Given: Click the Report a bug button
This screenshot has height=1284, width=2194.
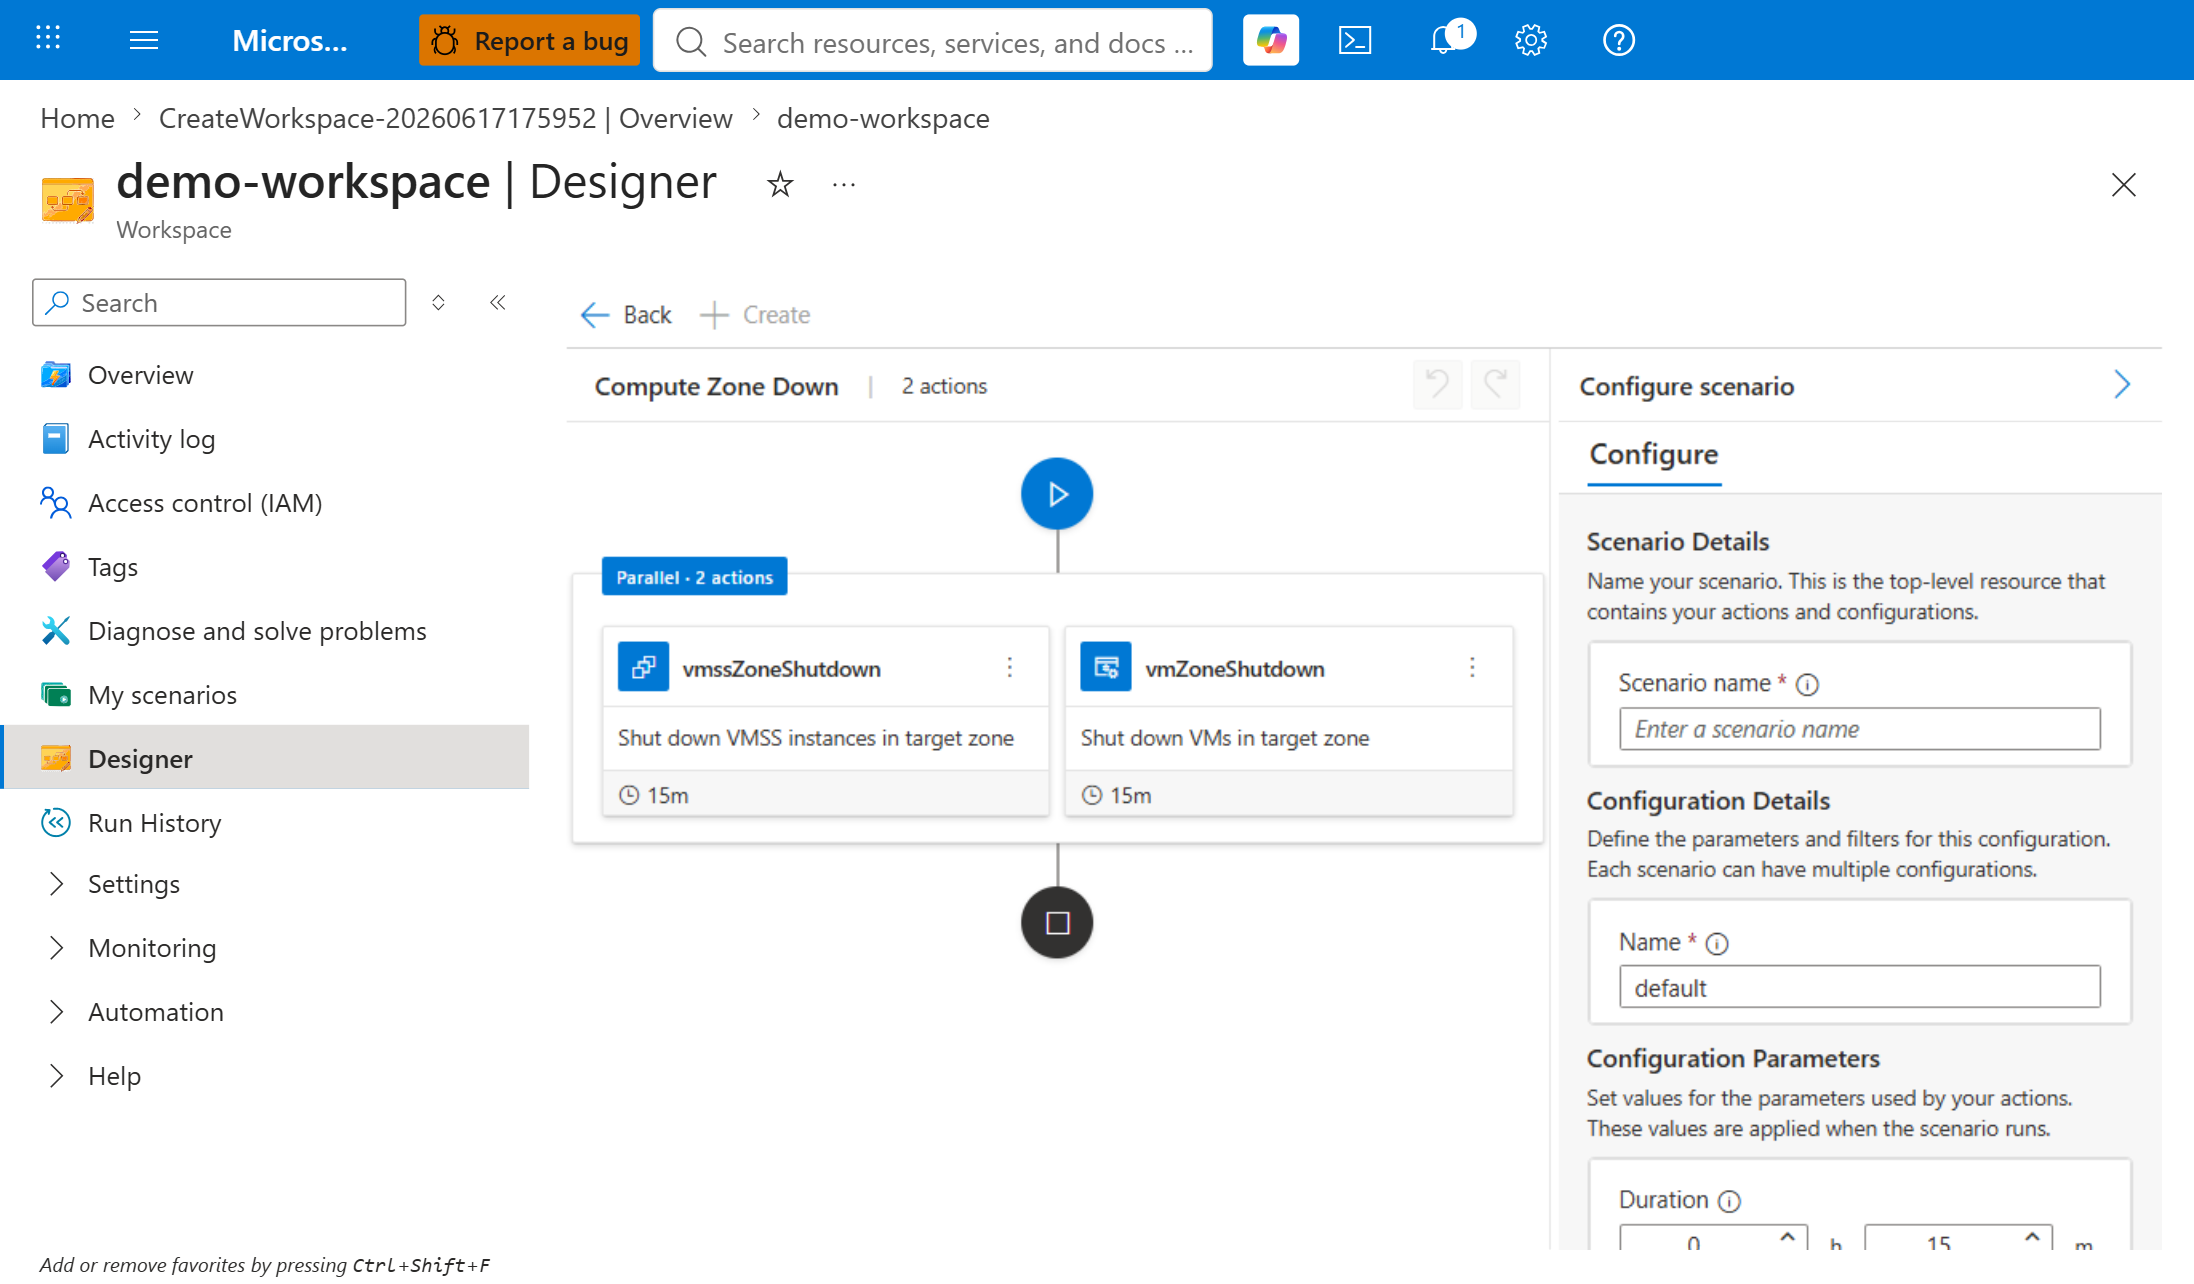Looking at the screenshot, I should (x=529, y=40).
